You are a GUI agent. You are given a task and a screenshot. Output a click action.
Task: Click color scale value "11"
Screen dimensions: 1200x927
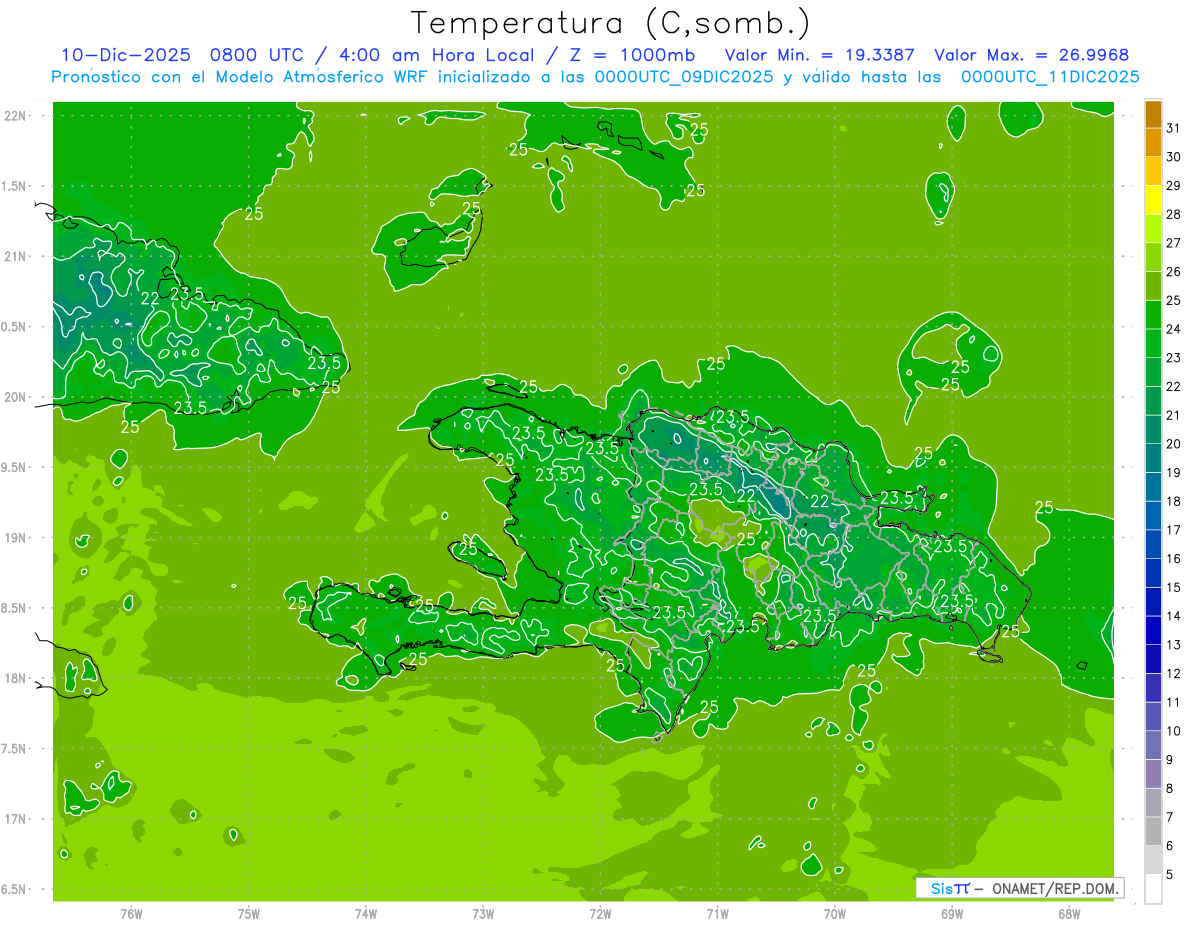[x=1174, y=703]
